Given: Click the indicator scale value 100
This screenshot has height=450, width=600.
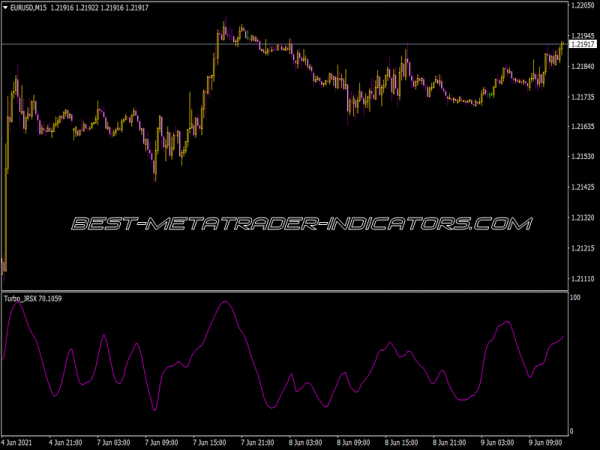Looking at the screenshot, I should click(x=575, y=298).
